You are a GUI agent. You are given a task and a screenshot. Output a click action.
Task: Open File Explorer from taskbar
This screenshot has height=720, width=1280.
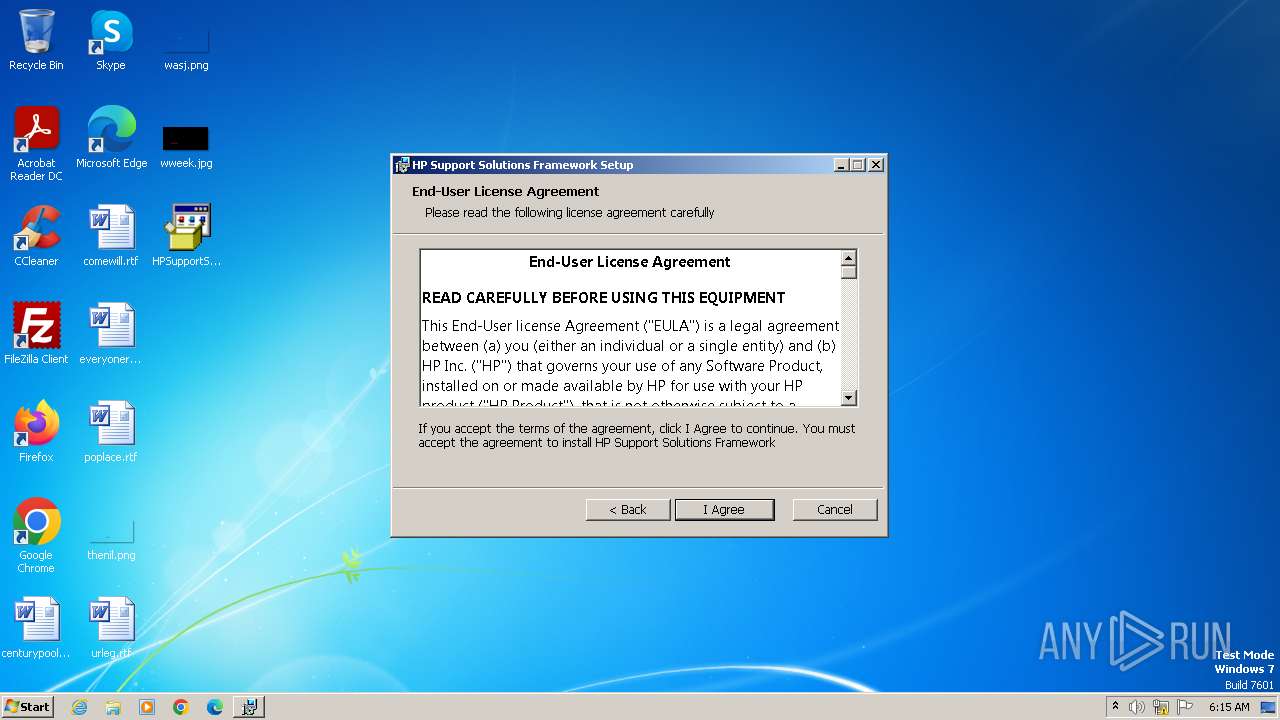point(113,707)
